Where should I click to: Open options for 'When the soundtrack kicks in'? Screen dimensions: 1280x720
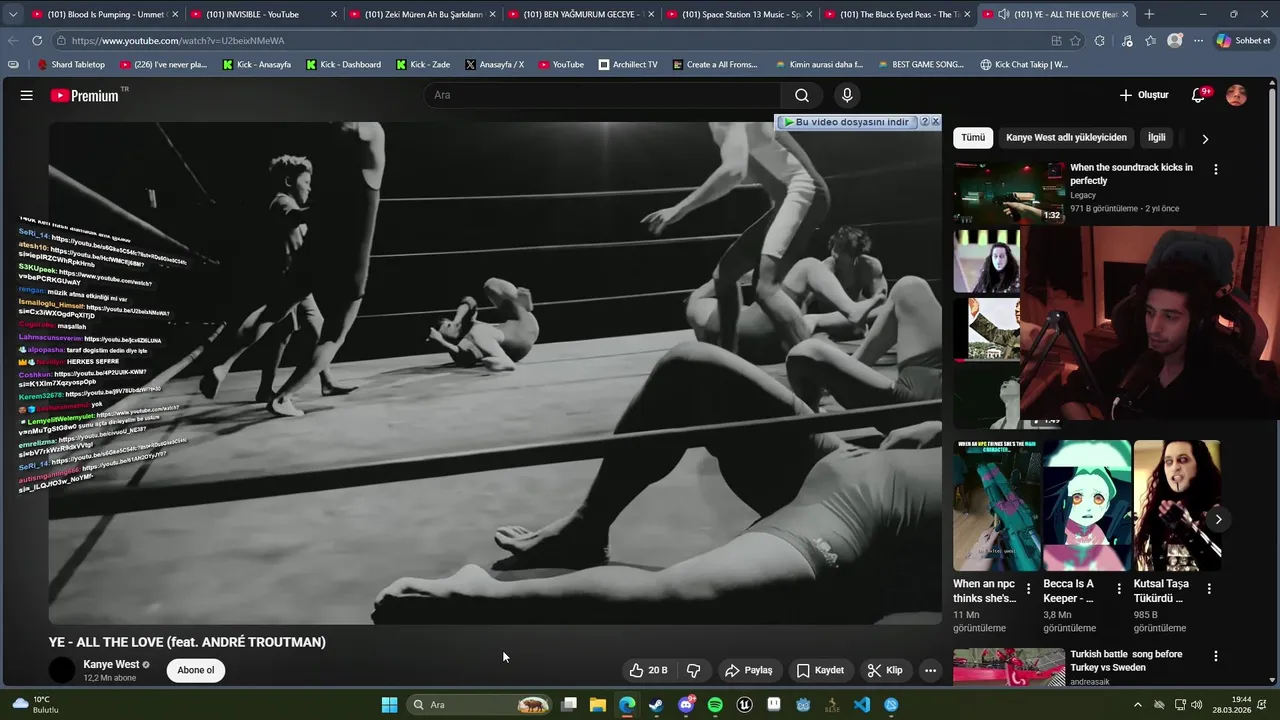click(1216, 170)
